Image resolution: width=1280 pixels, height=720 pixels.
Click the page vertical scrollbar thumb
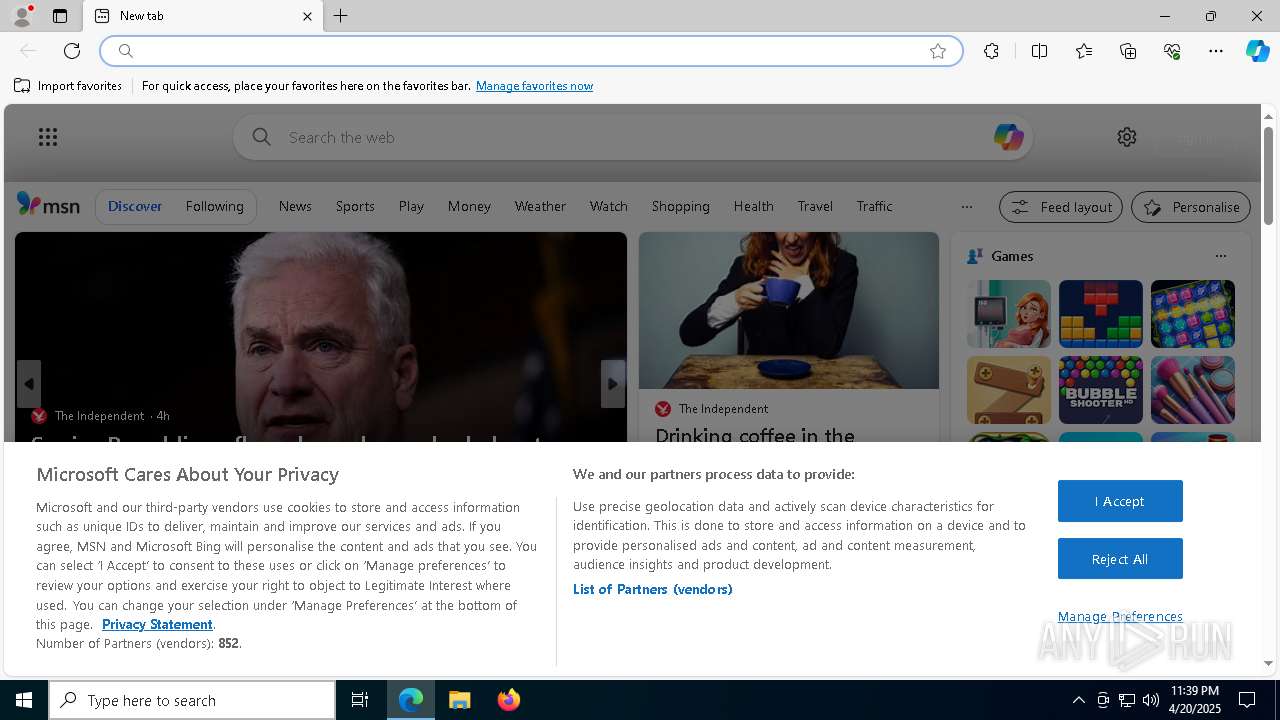tap(1268, 175)
